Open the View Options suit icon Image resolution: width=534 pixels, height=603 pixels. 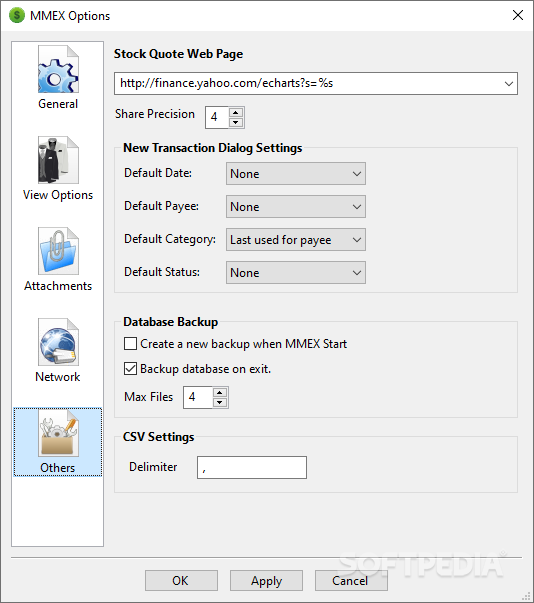(58, 160)
